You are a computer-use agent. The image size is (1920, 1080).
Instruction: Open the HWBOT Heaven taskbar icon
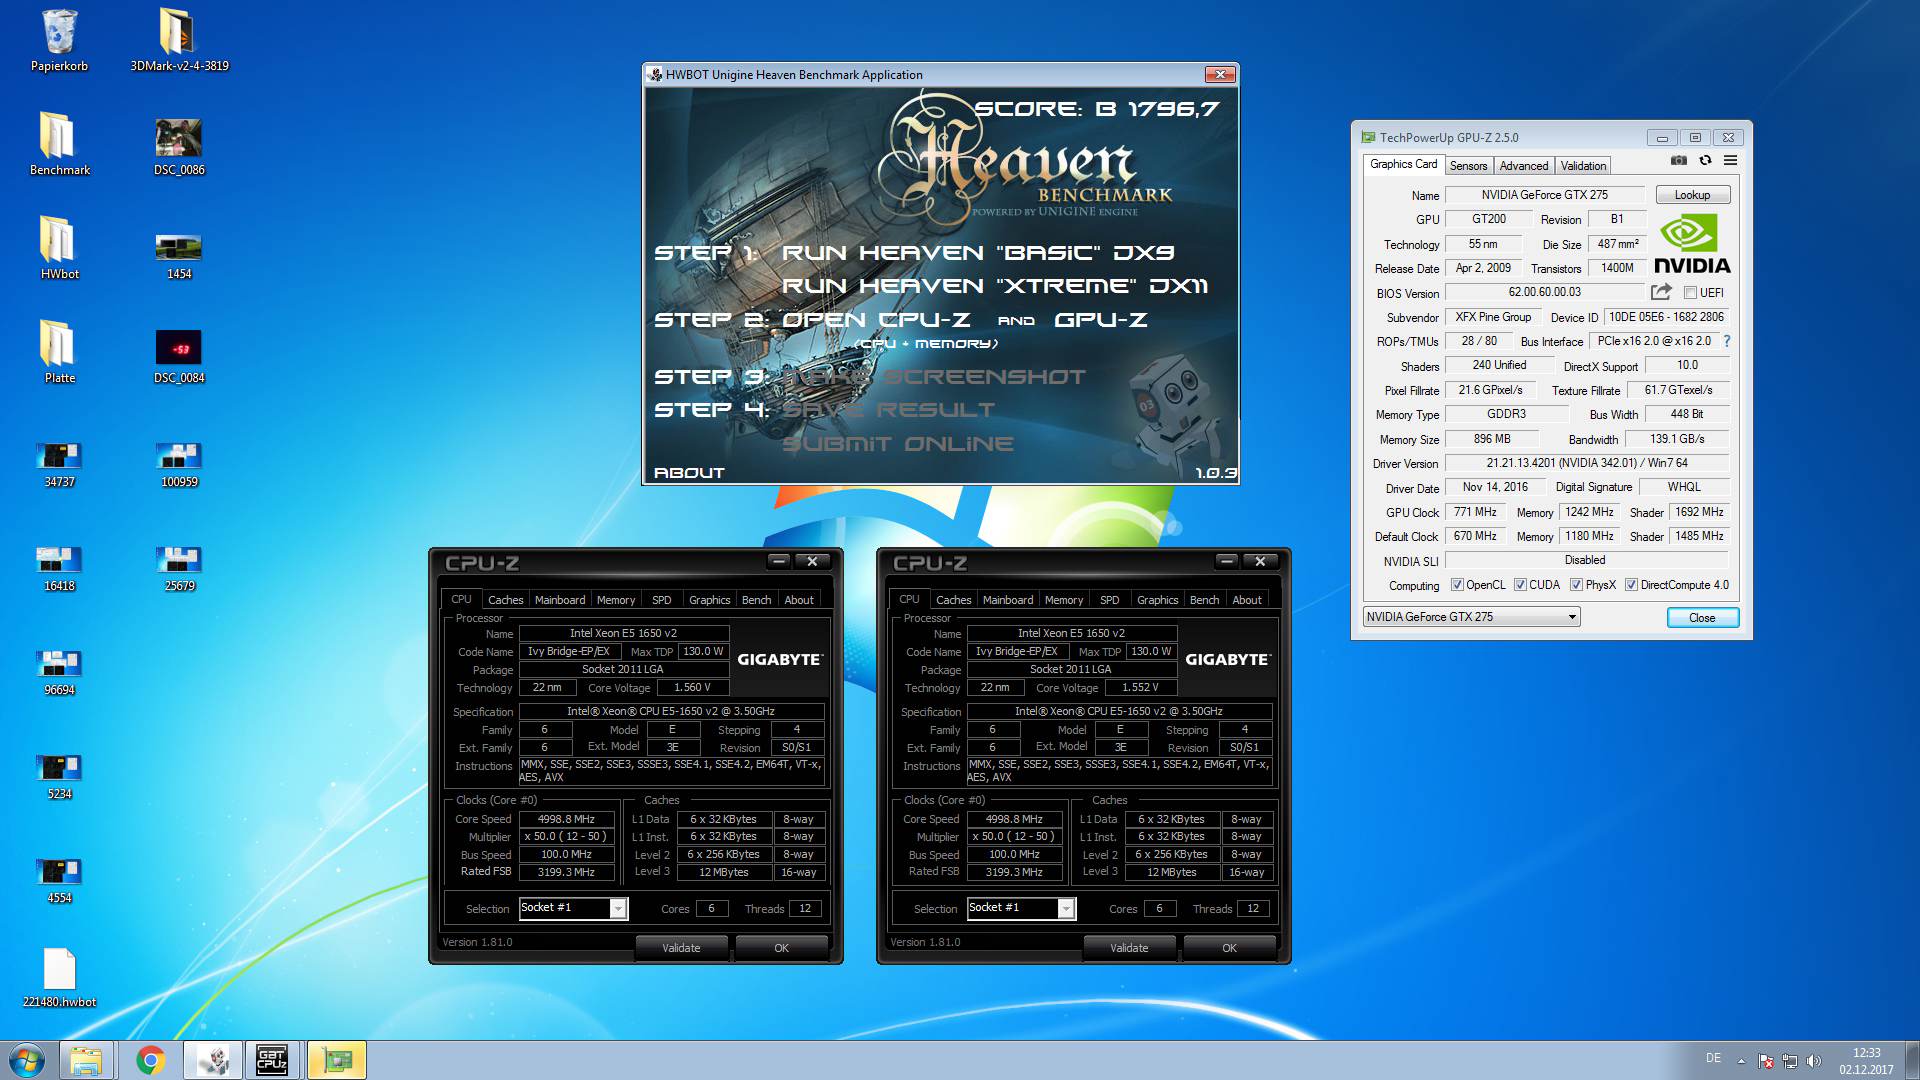click(213, 1060)
